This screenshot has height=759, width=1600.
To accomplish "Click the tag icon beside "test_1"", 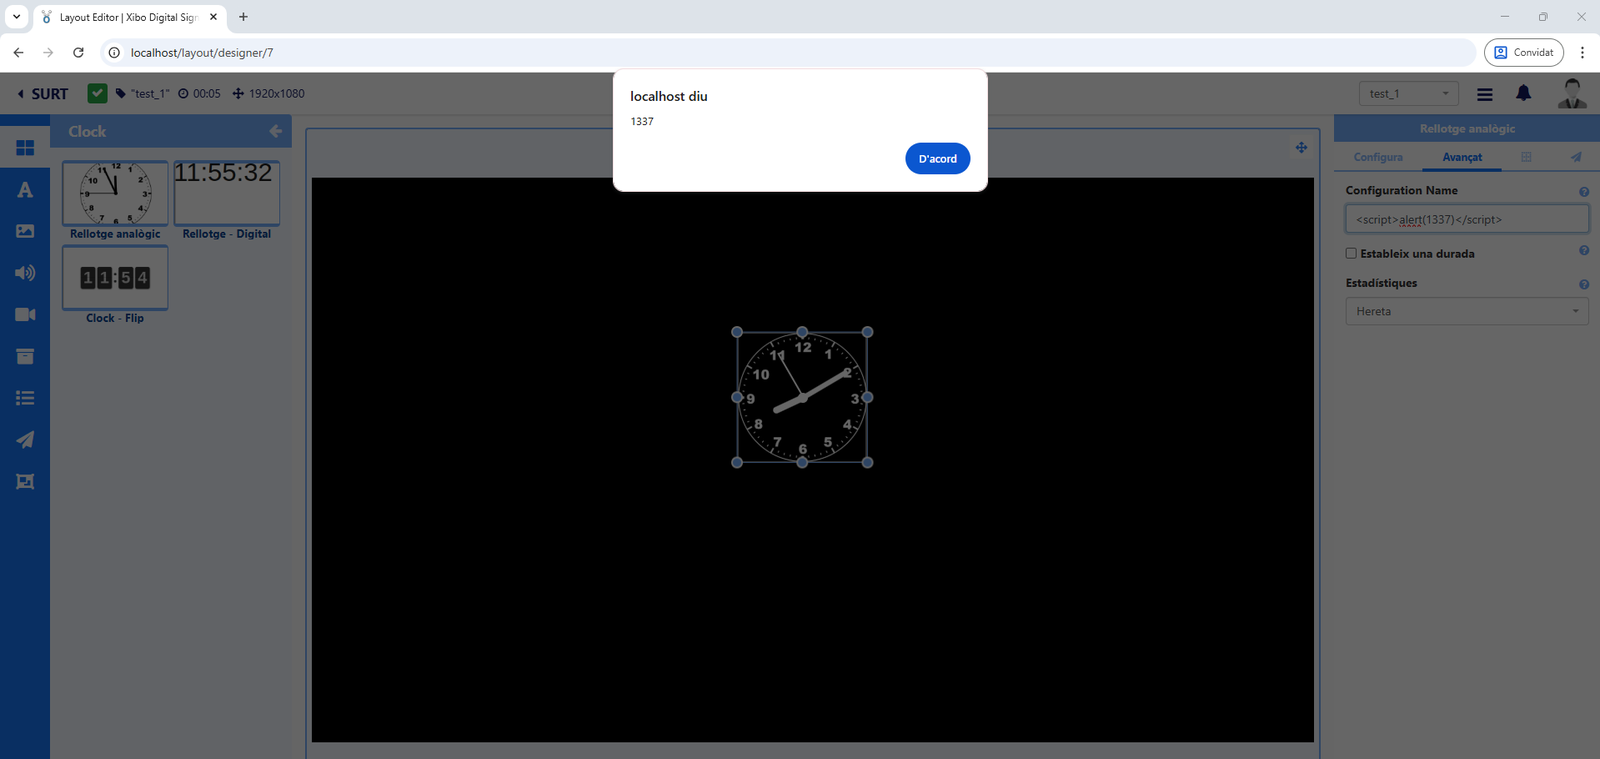I will click(x=121, y=94).
